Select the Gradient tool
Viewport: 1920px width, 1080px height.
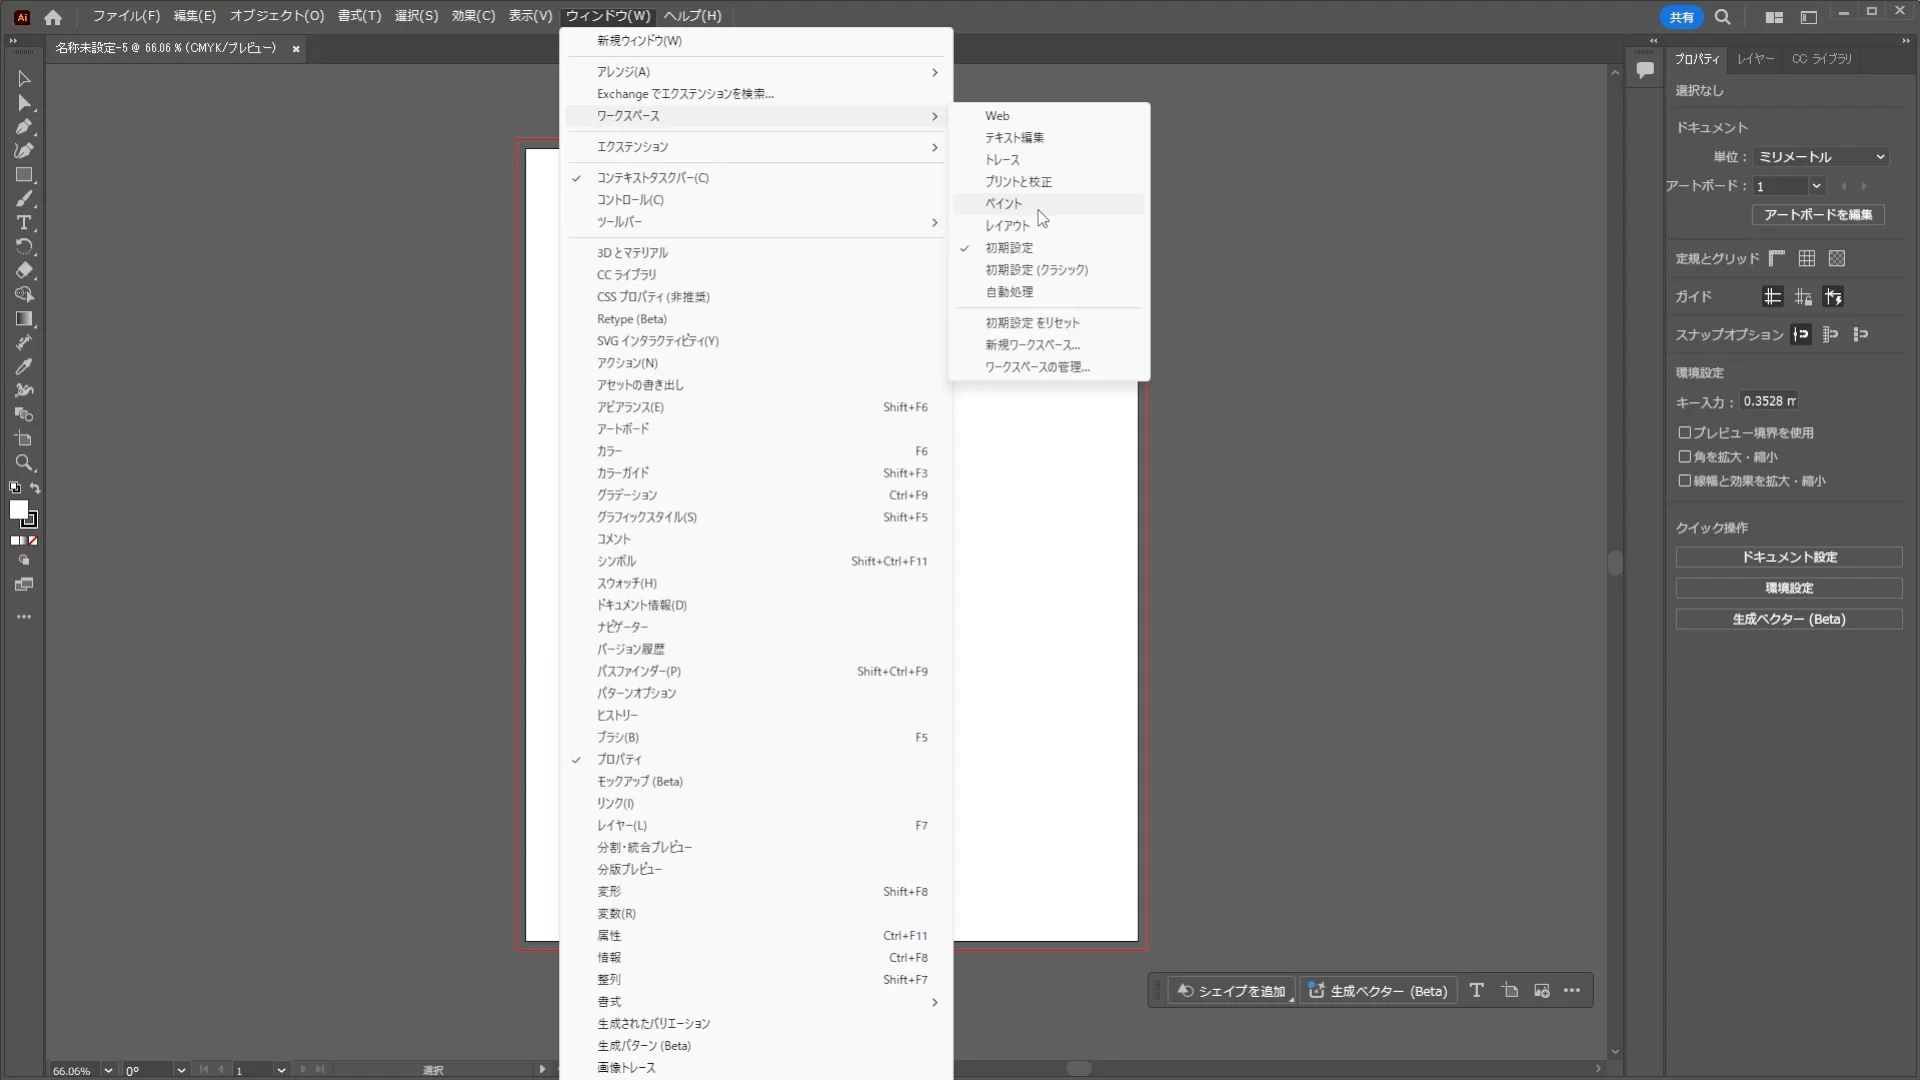pyautogui.click(x=24, y=319)
